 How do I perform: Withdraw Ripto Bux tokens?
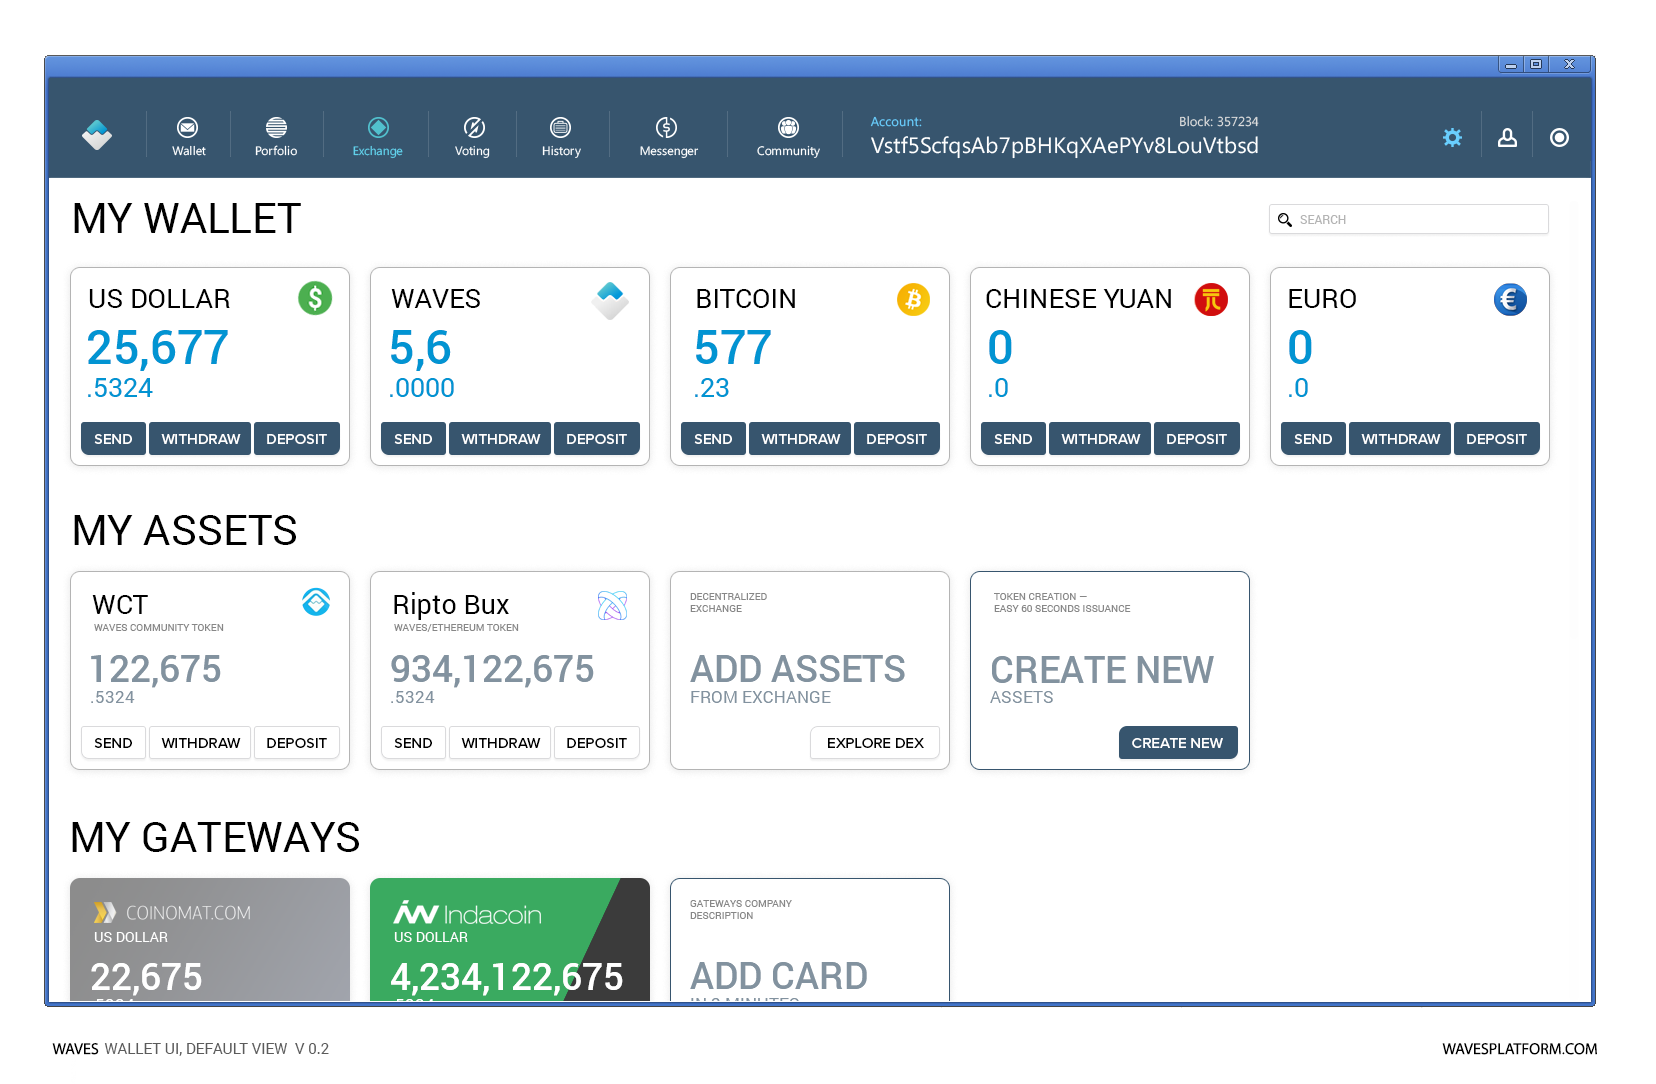500,743
